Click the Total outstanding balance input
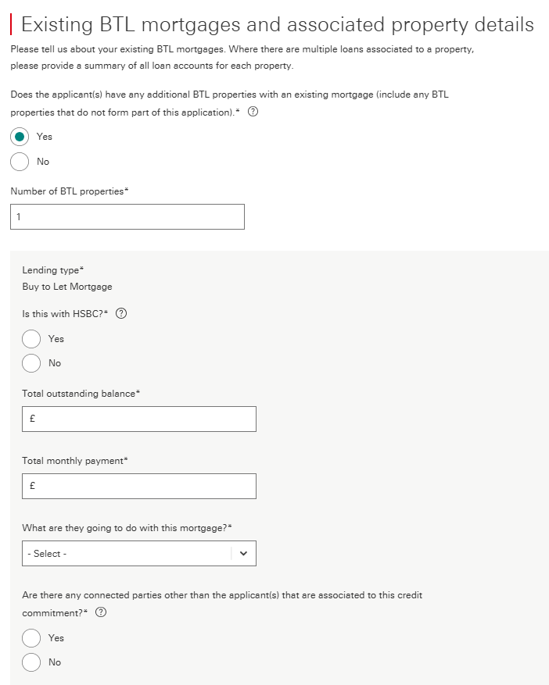The width and height of the screenshot is (549, 685). click(x=139, y=419)
